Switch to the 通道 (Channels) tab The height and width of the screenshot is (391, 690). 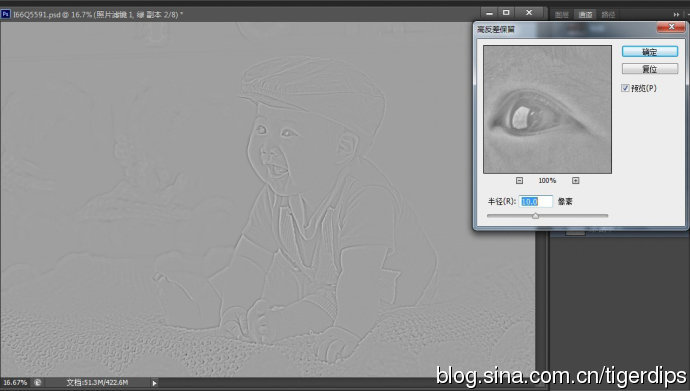click(585, 15)
